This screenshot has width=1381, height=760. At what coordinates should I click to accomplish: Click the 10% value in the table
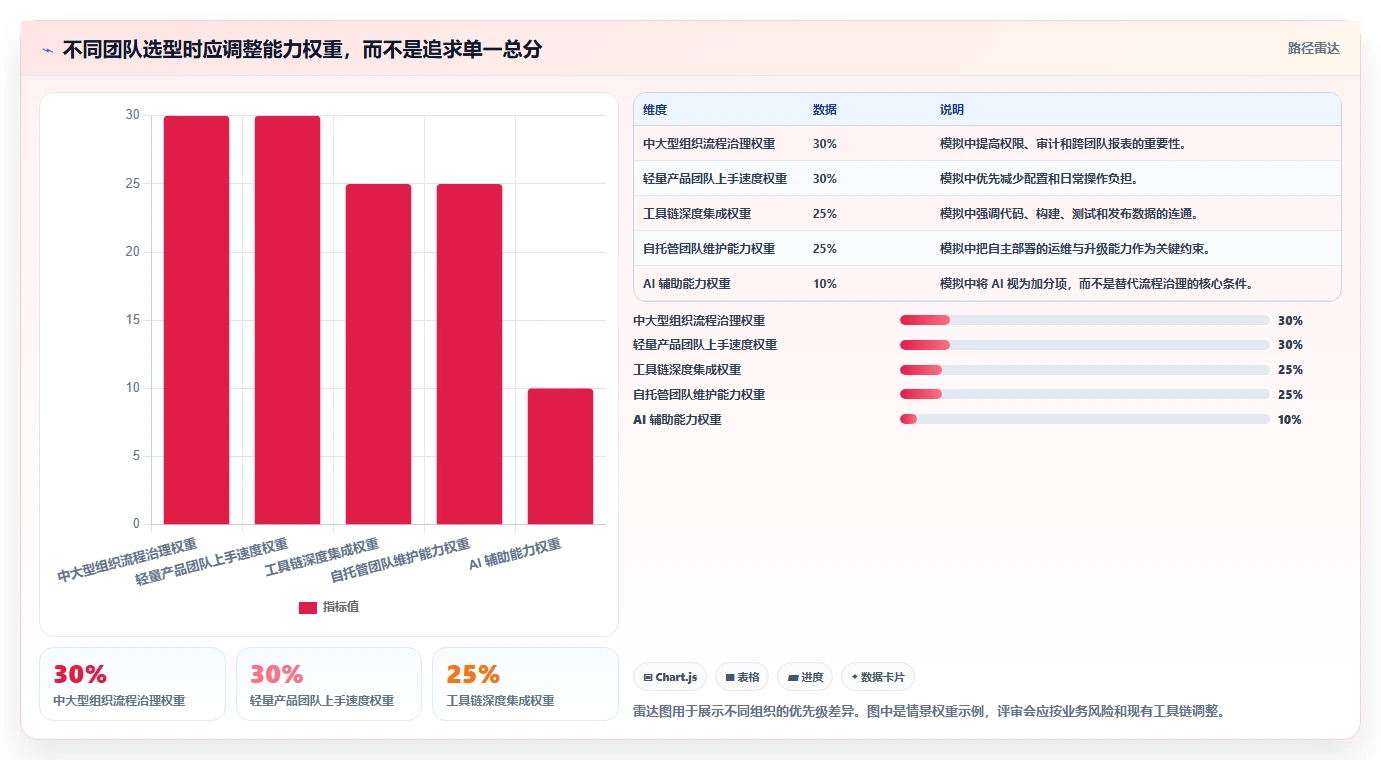point(825,284)
